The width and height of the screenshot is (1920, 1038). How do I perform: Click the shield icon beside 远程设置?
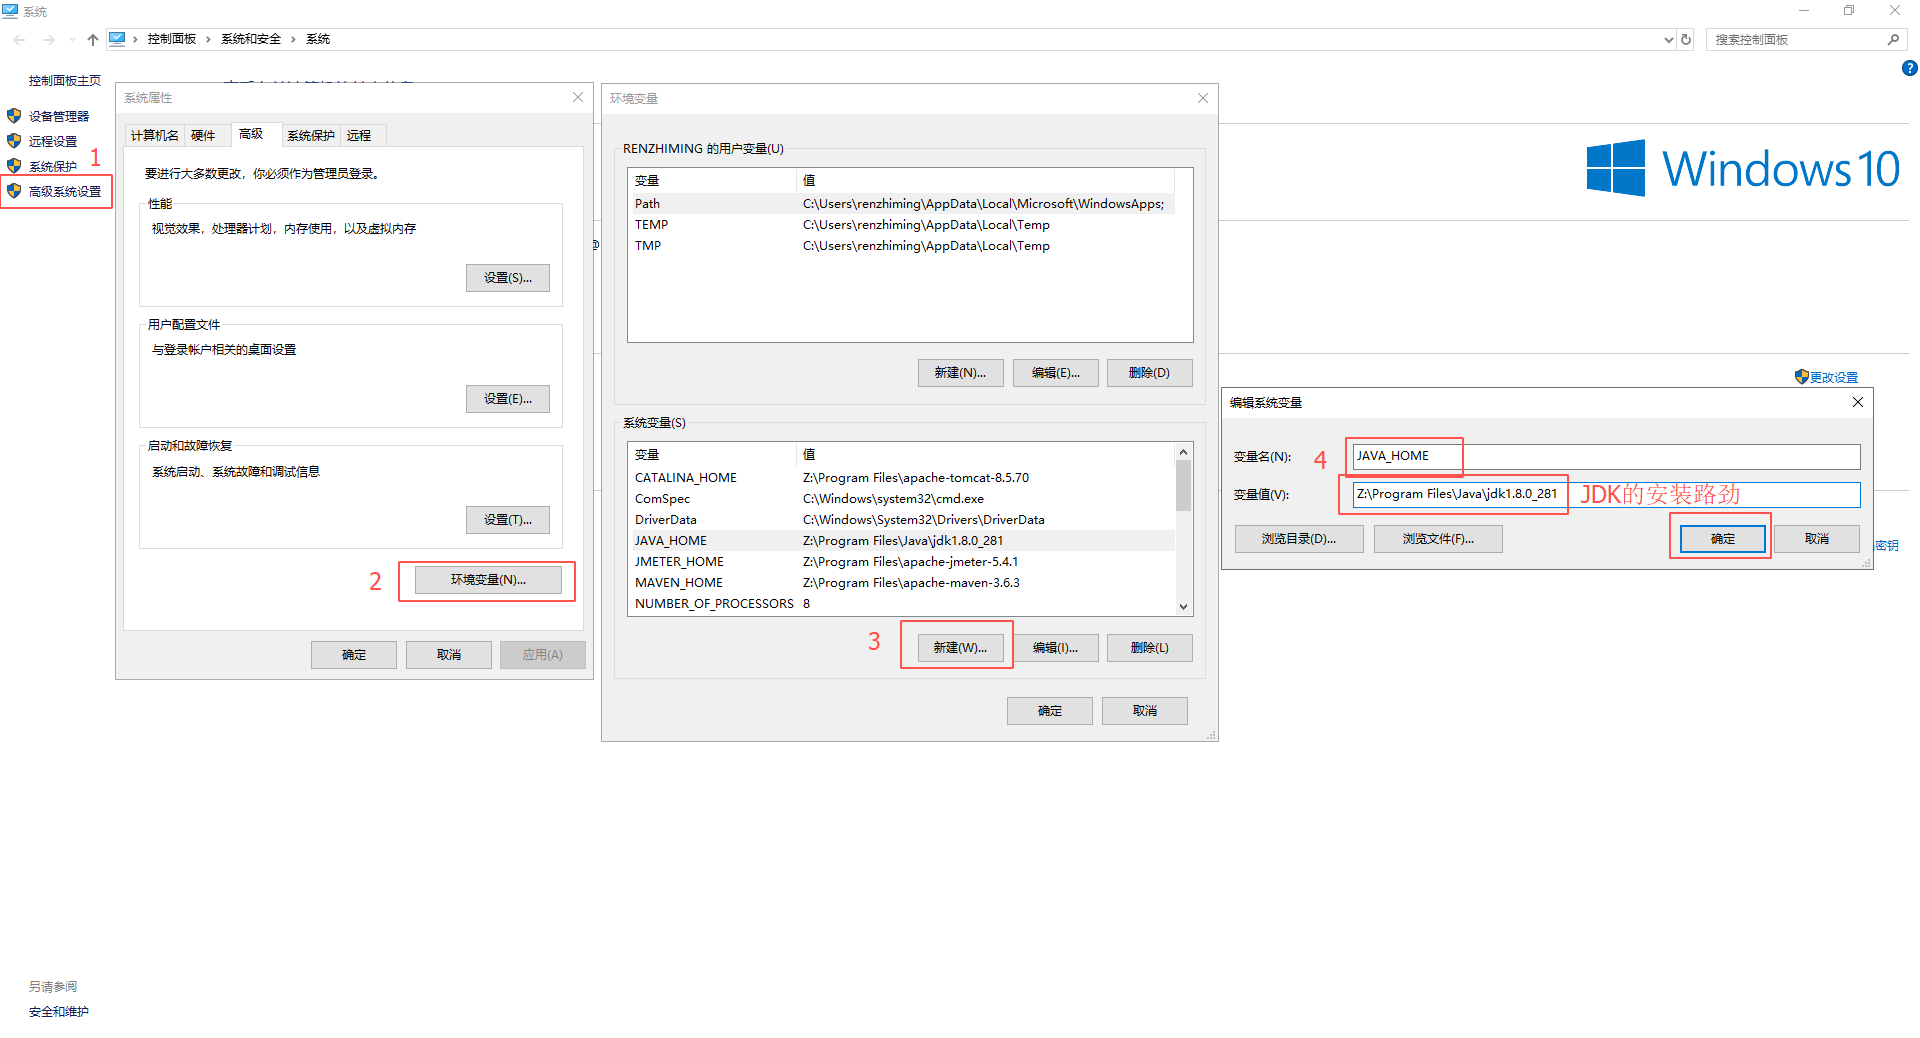14,141
